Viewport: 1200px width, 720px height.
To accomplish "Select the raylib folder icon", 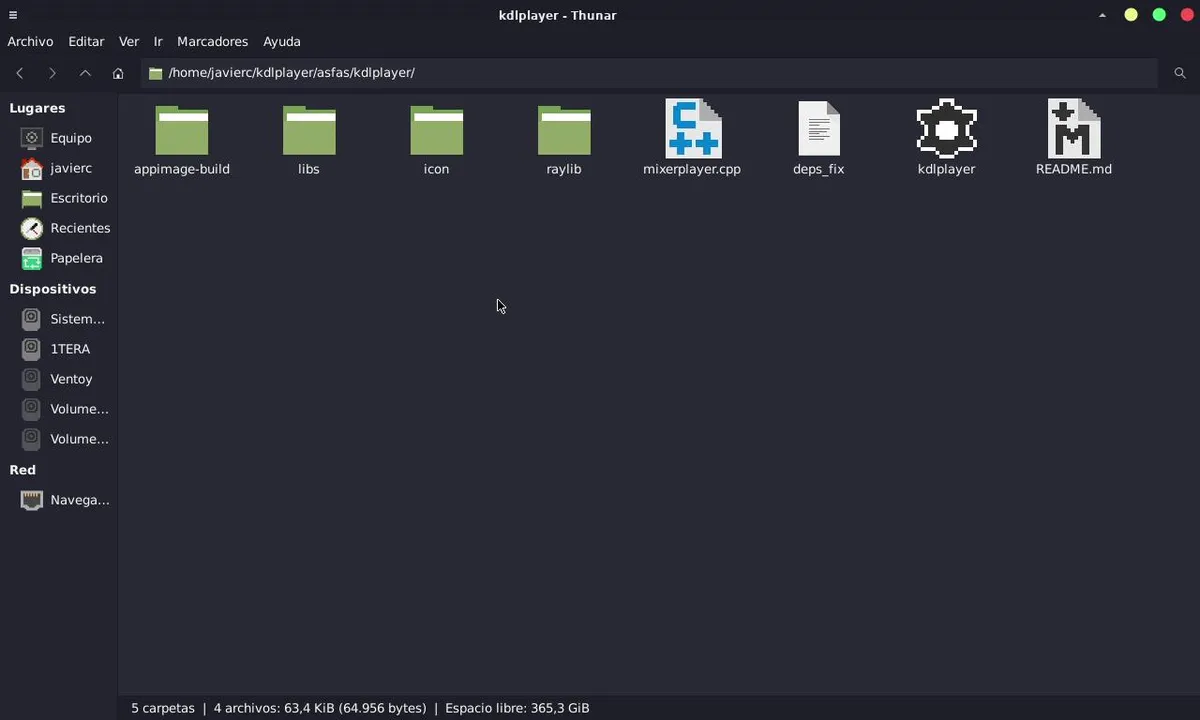I will click(564, 130).
